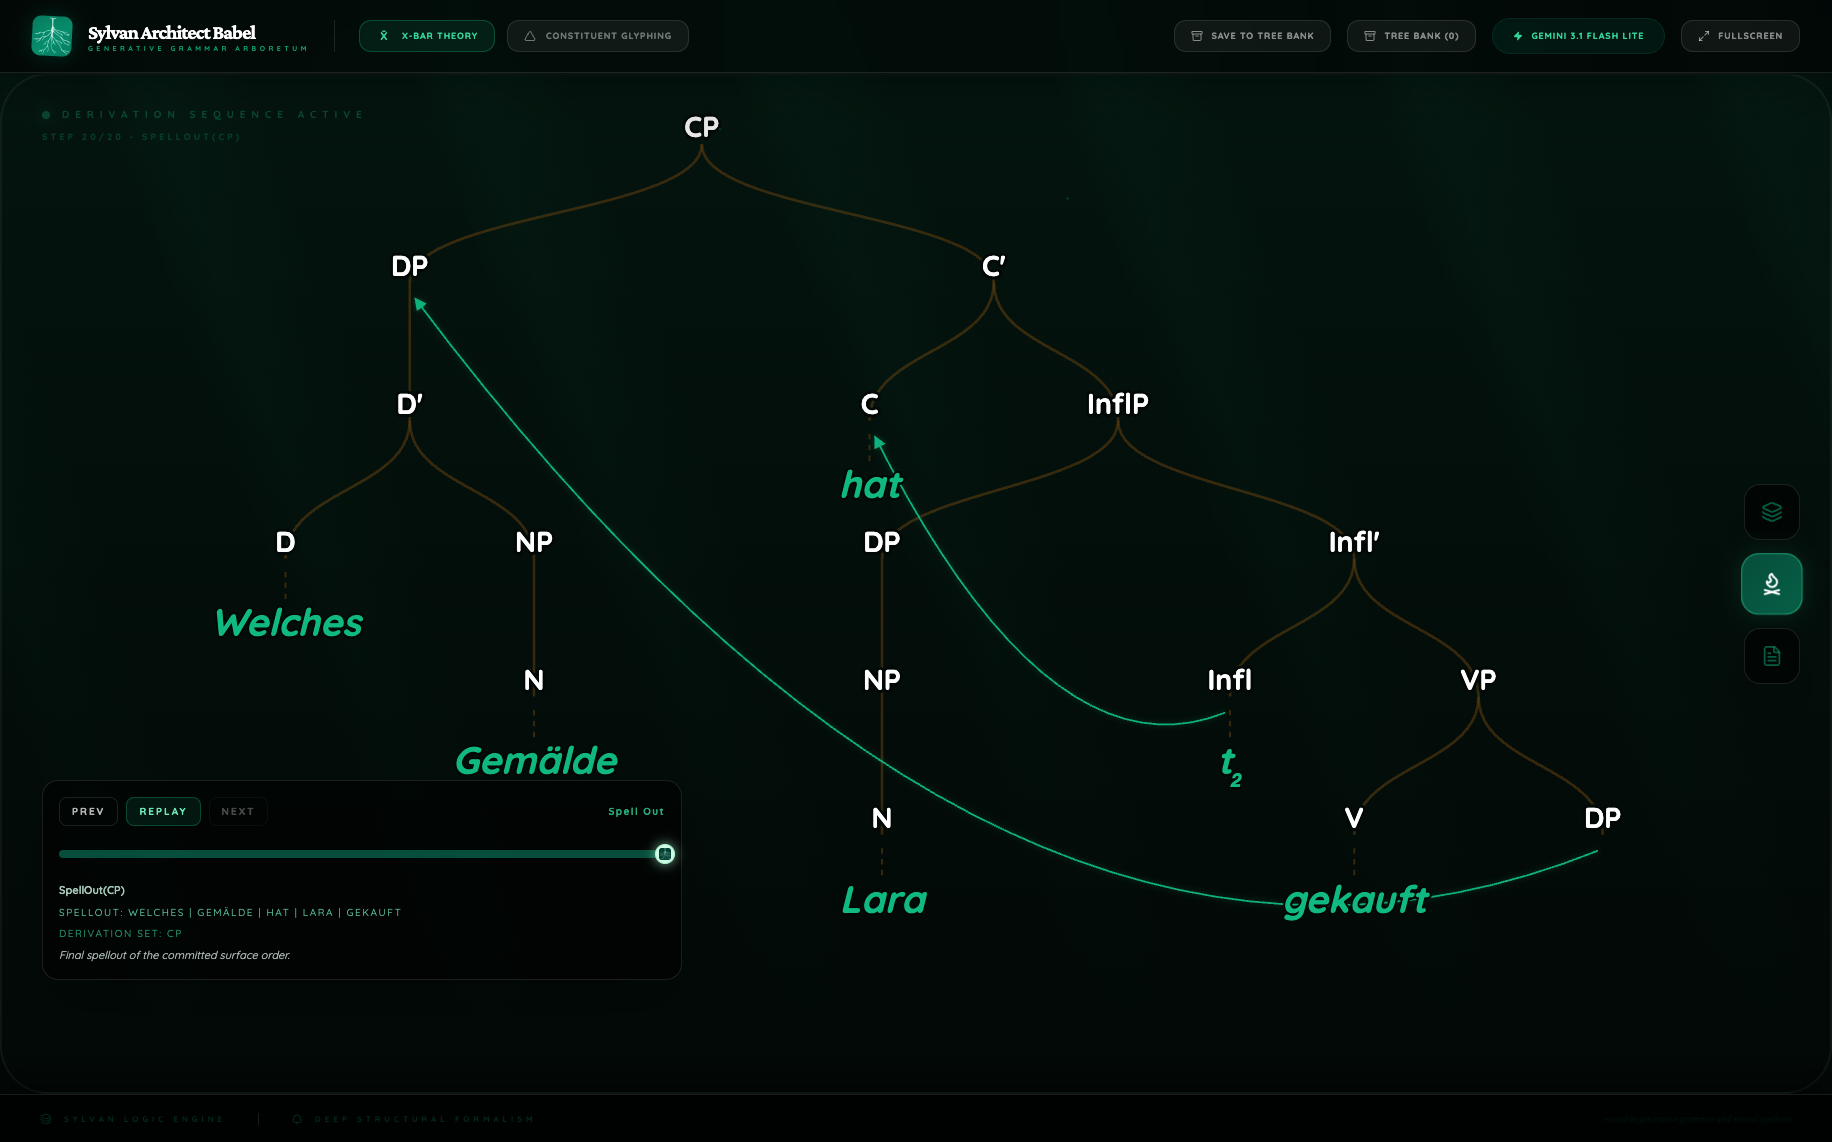Click the layers stack icon in right sidebar
This screenshot has width=1832, height=1142.
1771,512
